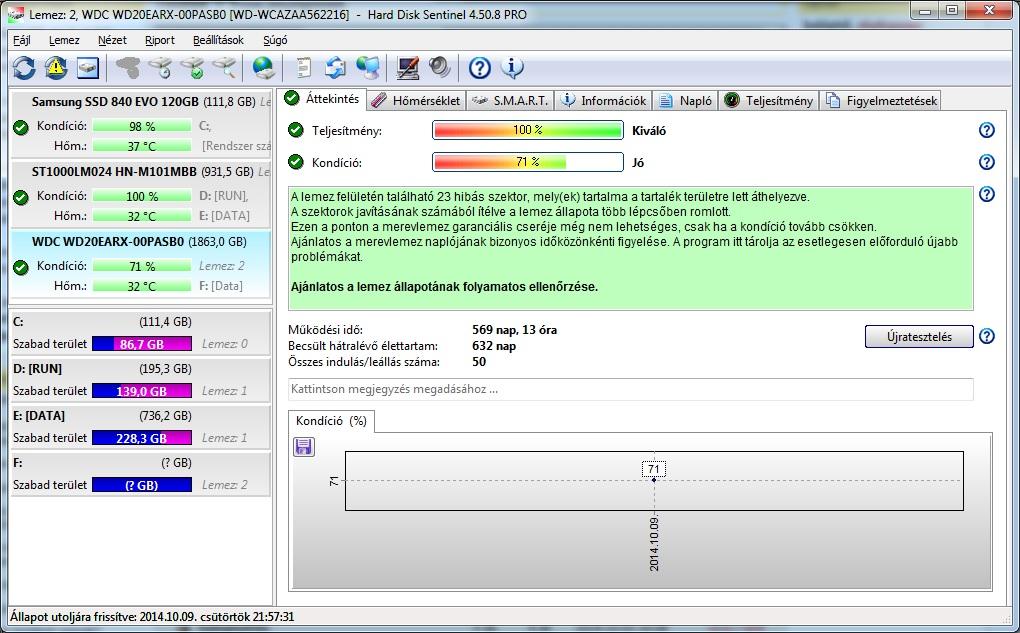Screen dimensions: 1020x633
Task: Click the Samsung SSD 37 °C temperature bar
Action: [142, 146]
